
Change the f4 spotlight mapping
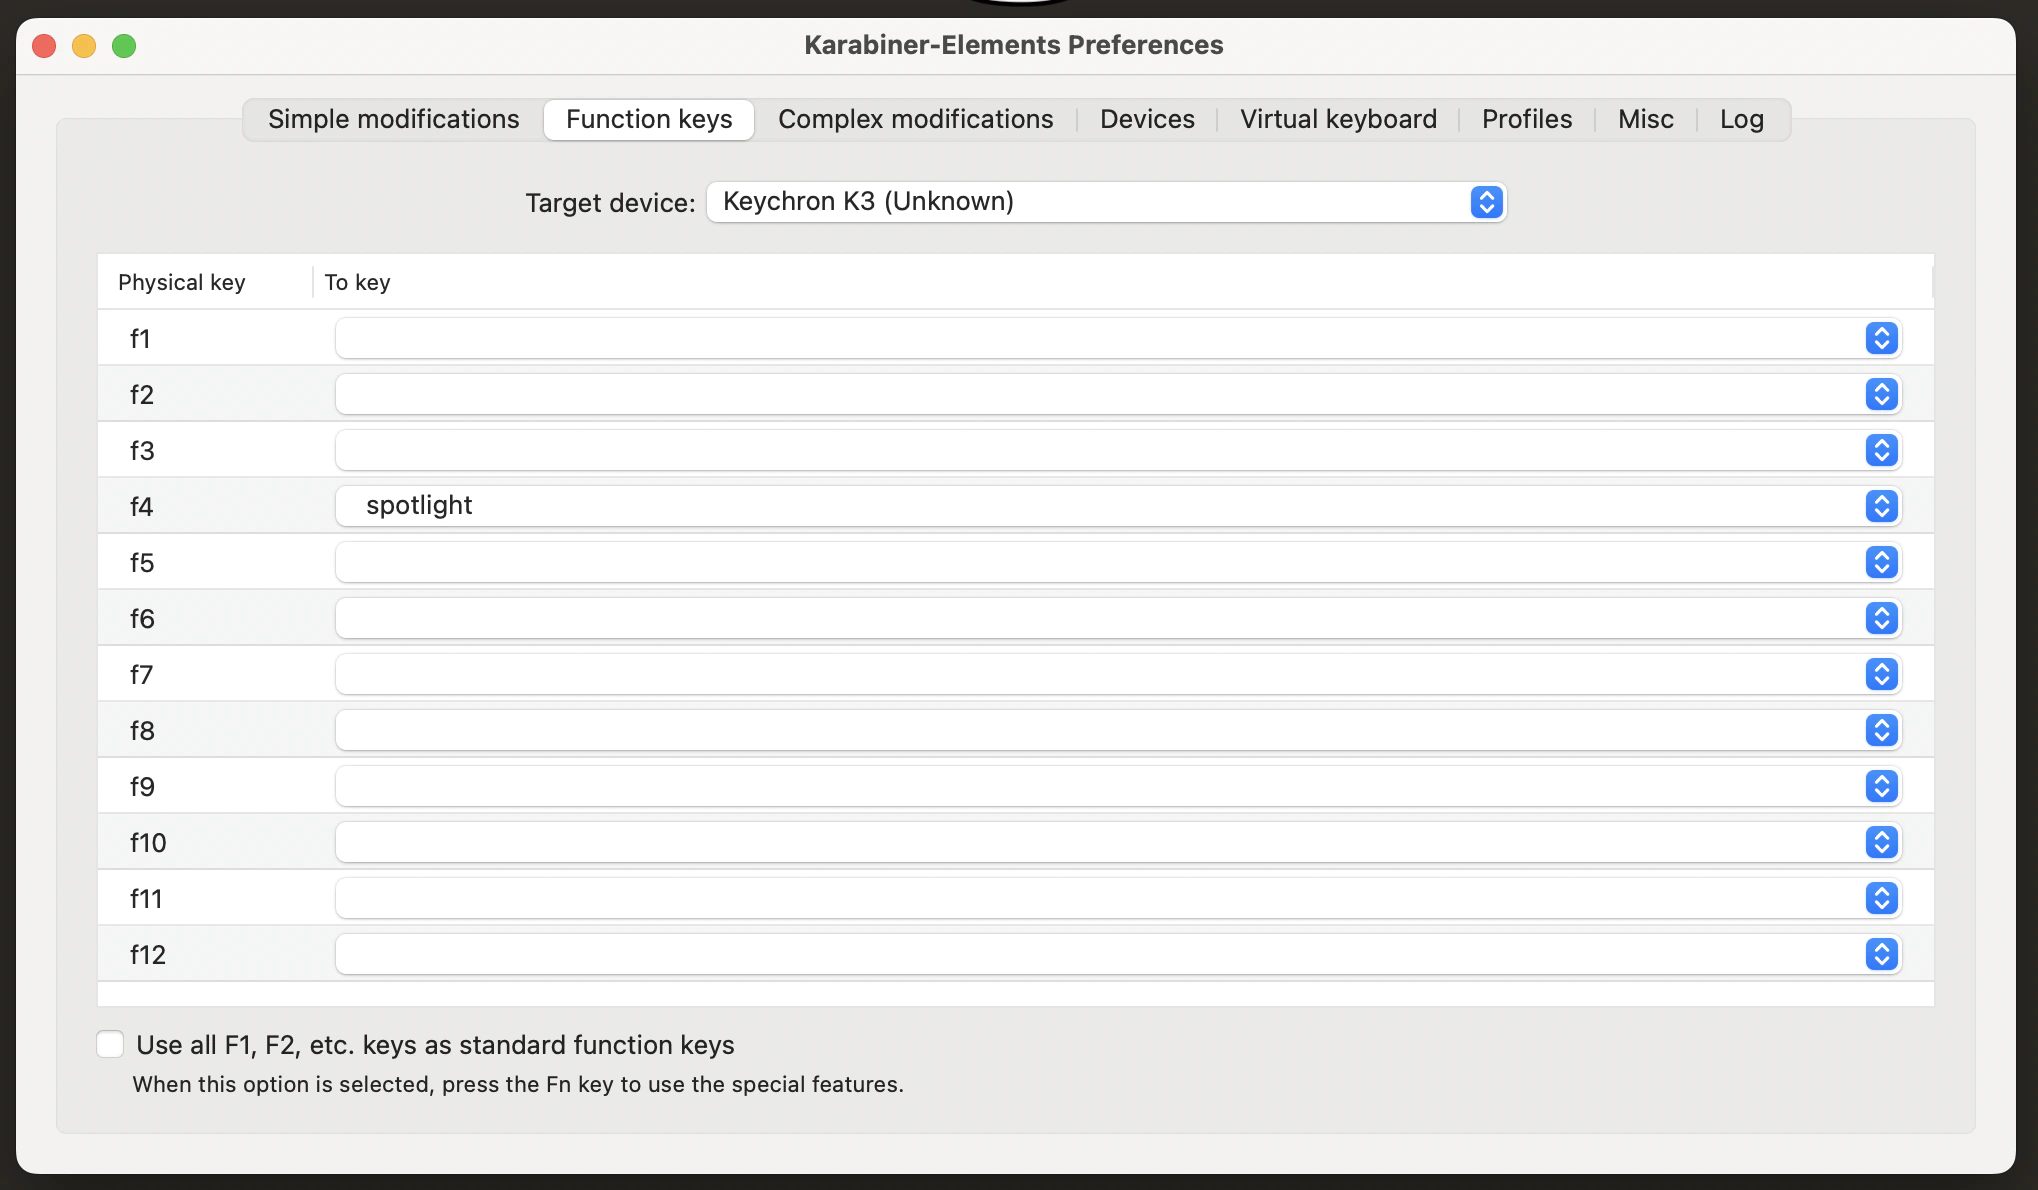(x=1117, y=506)
